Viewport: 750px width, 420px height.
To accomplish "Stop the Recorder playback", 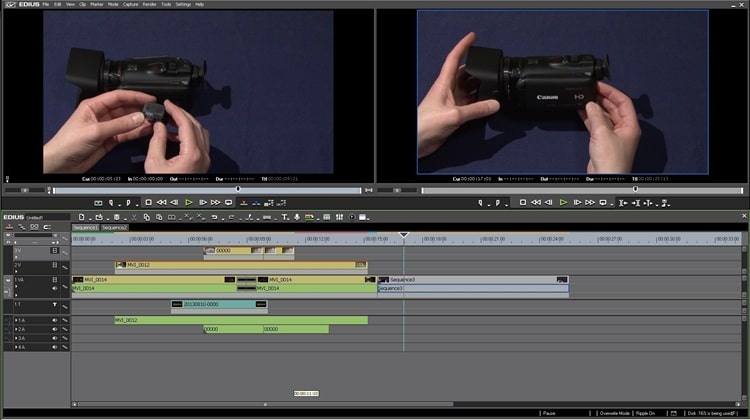I will point(523,203).
